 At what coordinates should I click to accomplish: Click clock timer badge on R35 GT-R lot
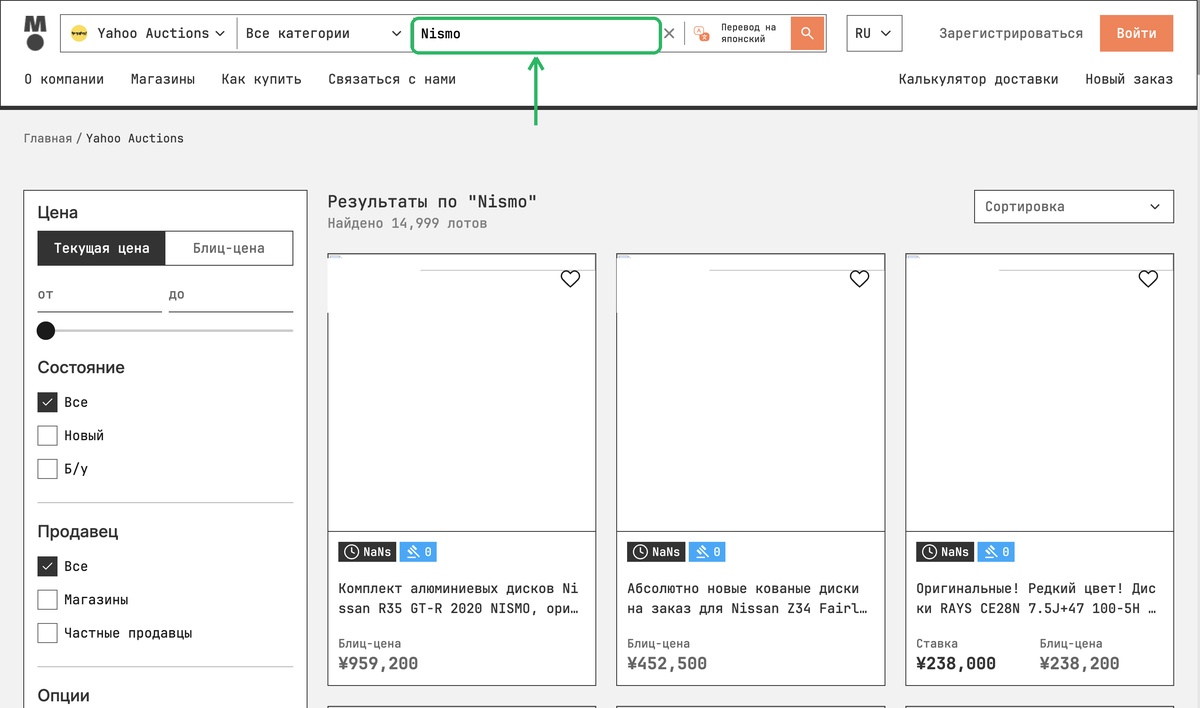click(x=368, y=552)
